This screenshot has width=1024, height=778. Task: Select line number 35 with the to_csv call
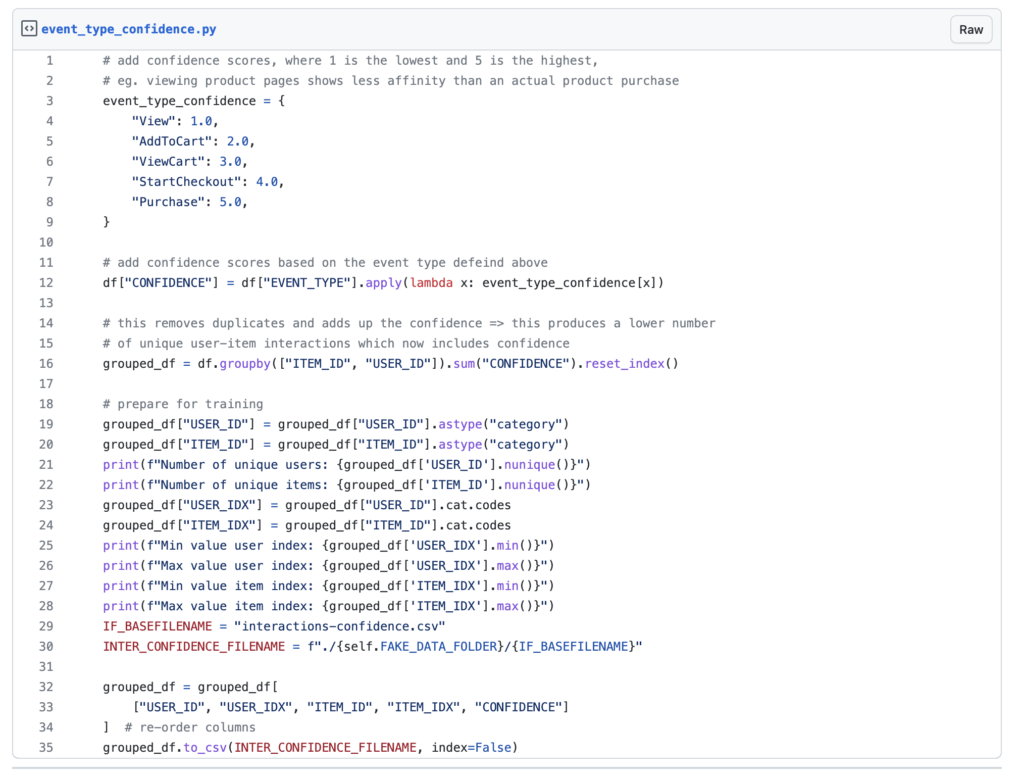[46, 747]
